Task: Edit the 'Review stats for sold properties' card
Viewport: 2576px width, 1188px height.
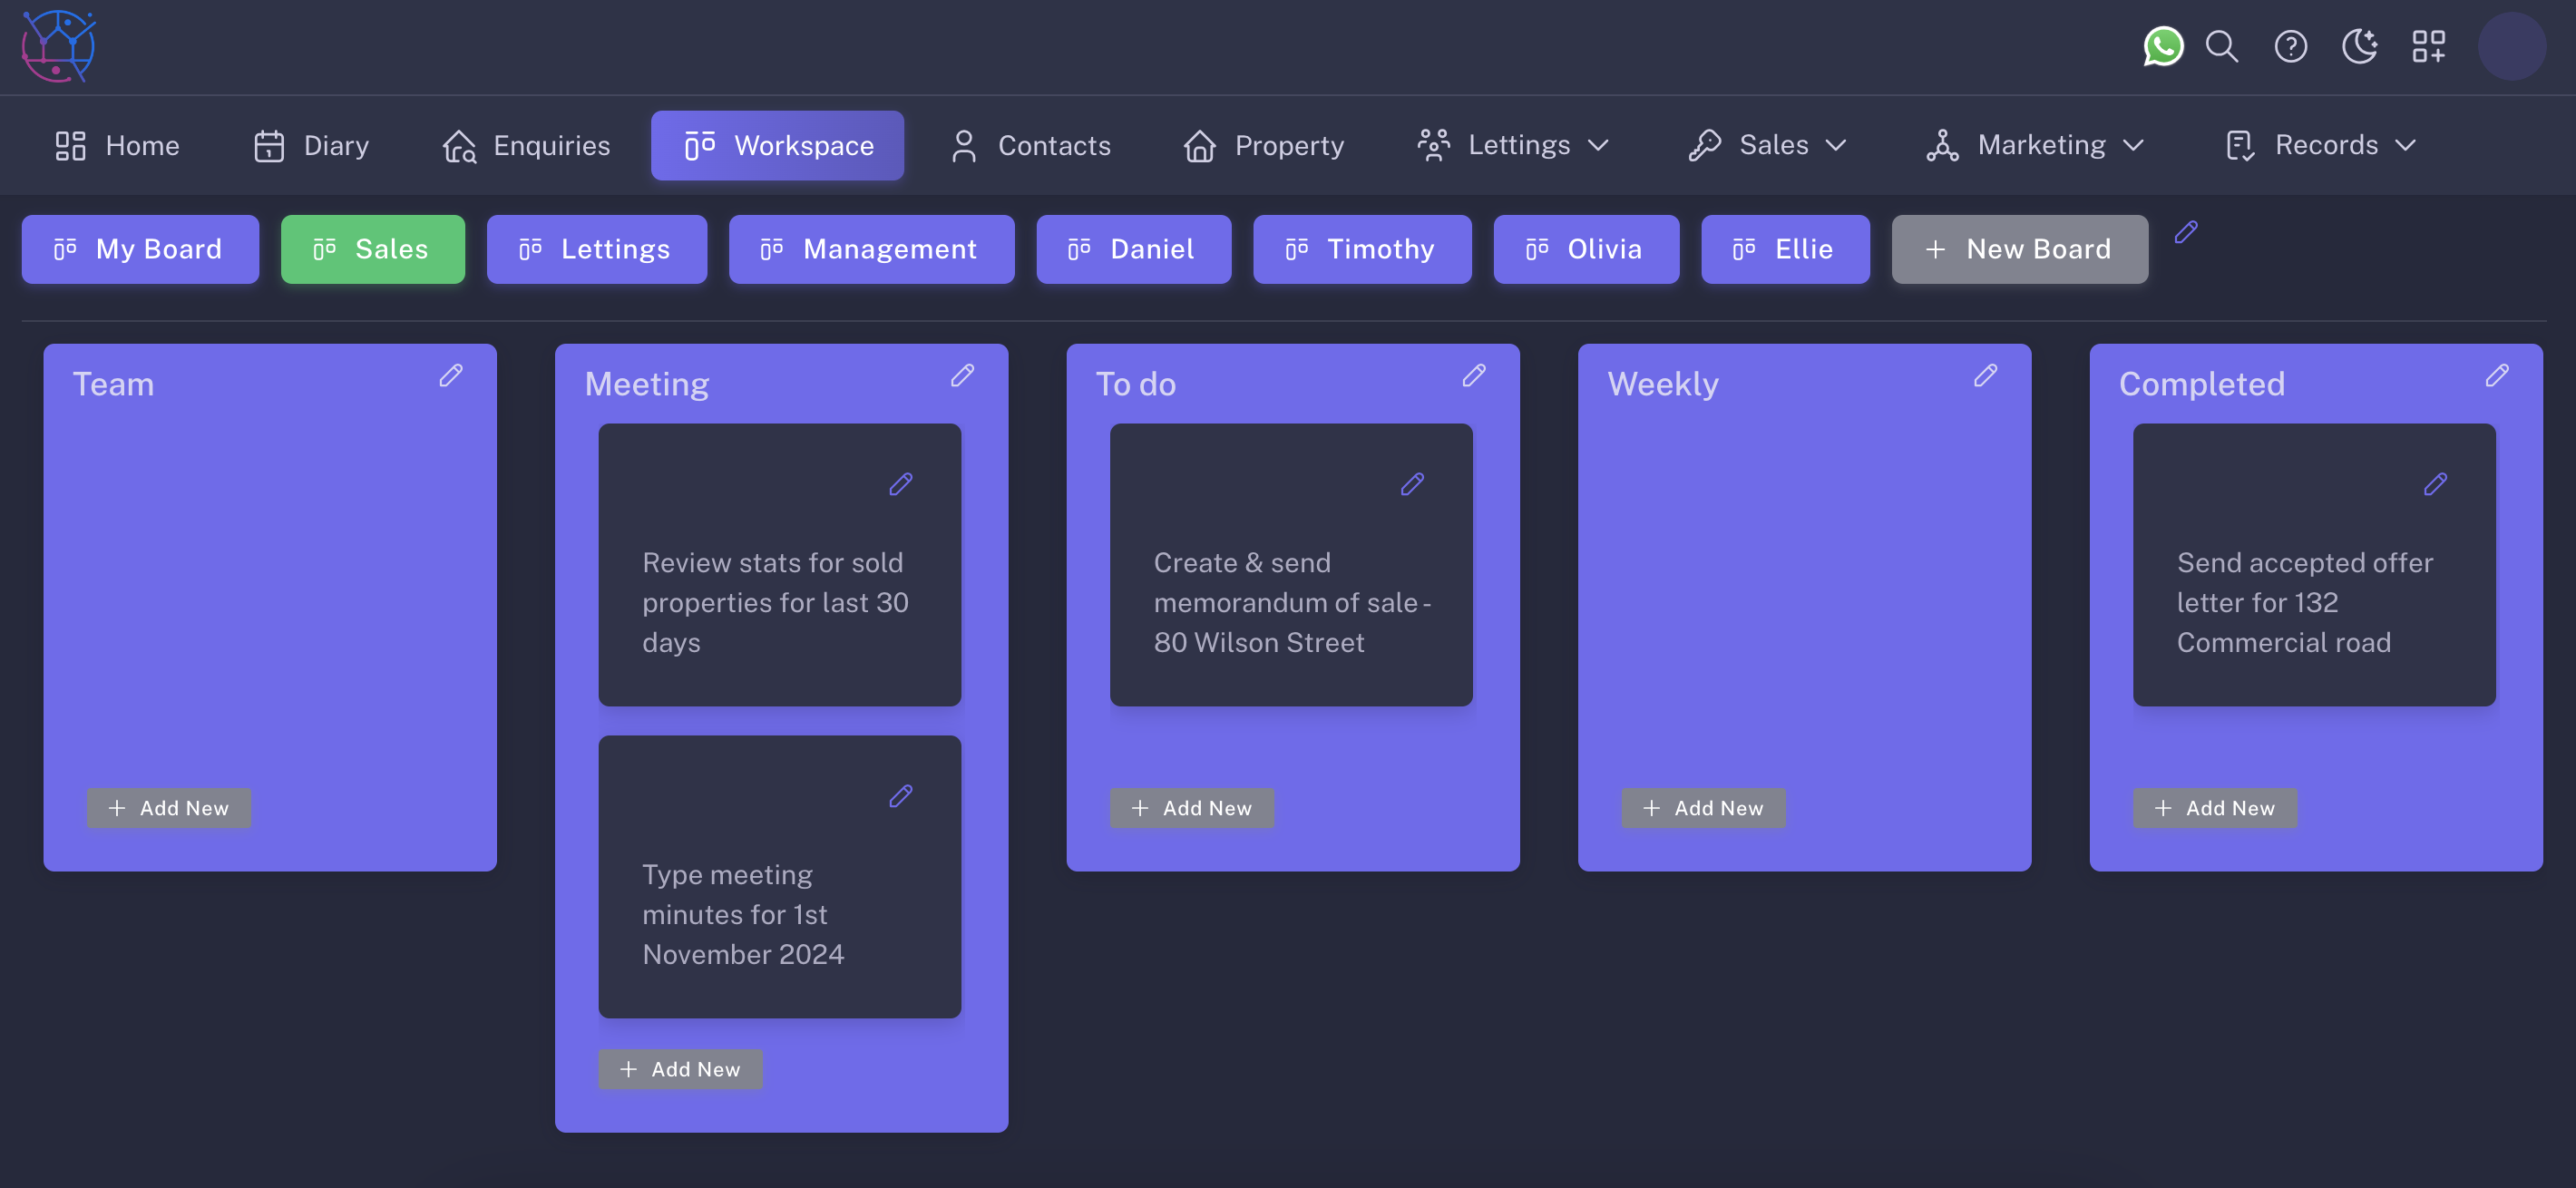Action: tap(900, 484)
